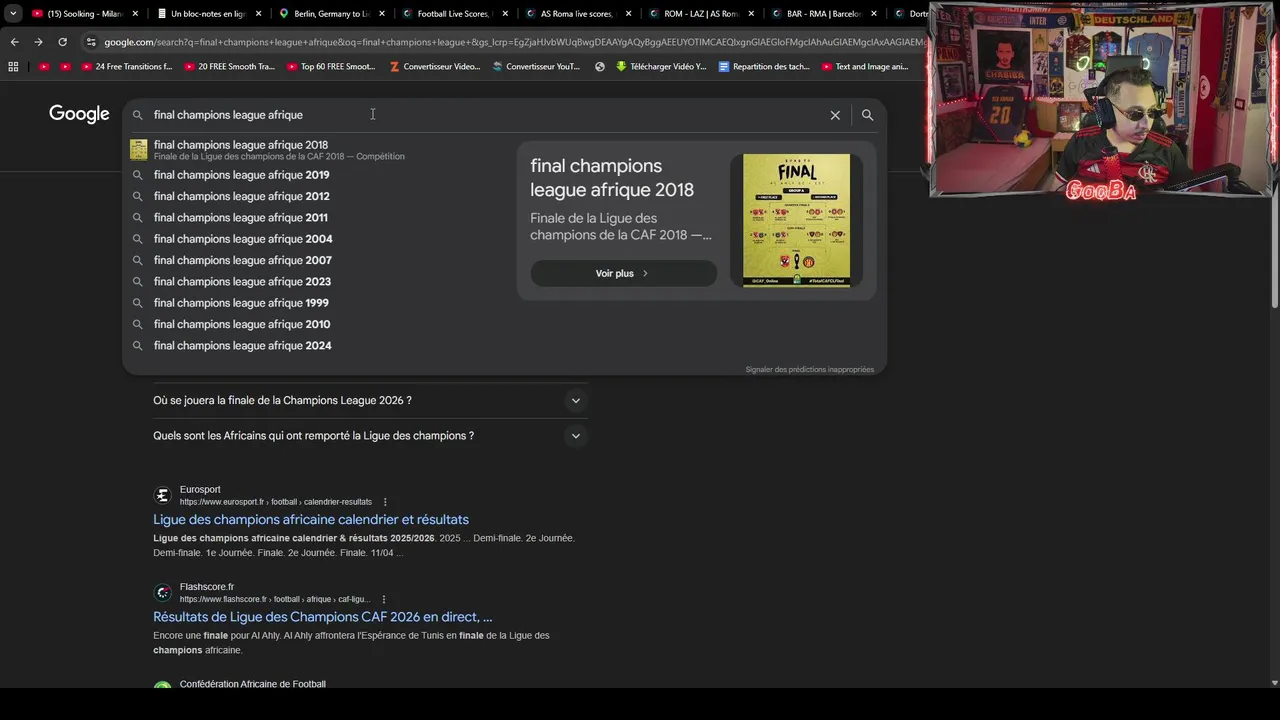This screenshot has width=1280, height=720.
Task: Select suggestion ending in 2023
Action: [x=318, y=281]
